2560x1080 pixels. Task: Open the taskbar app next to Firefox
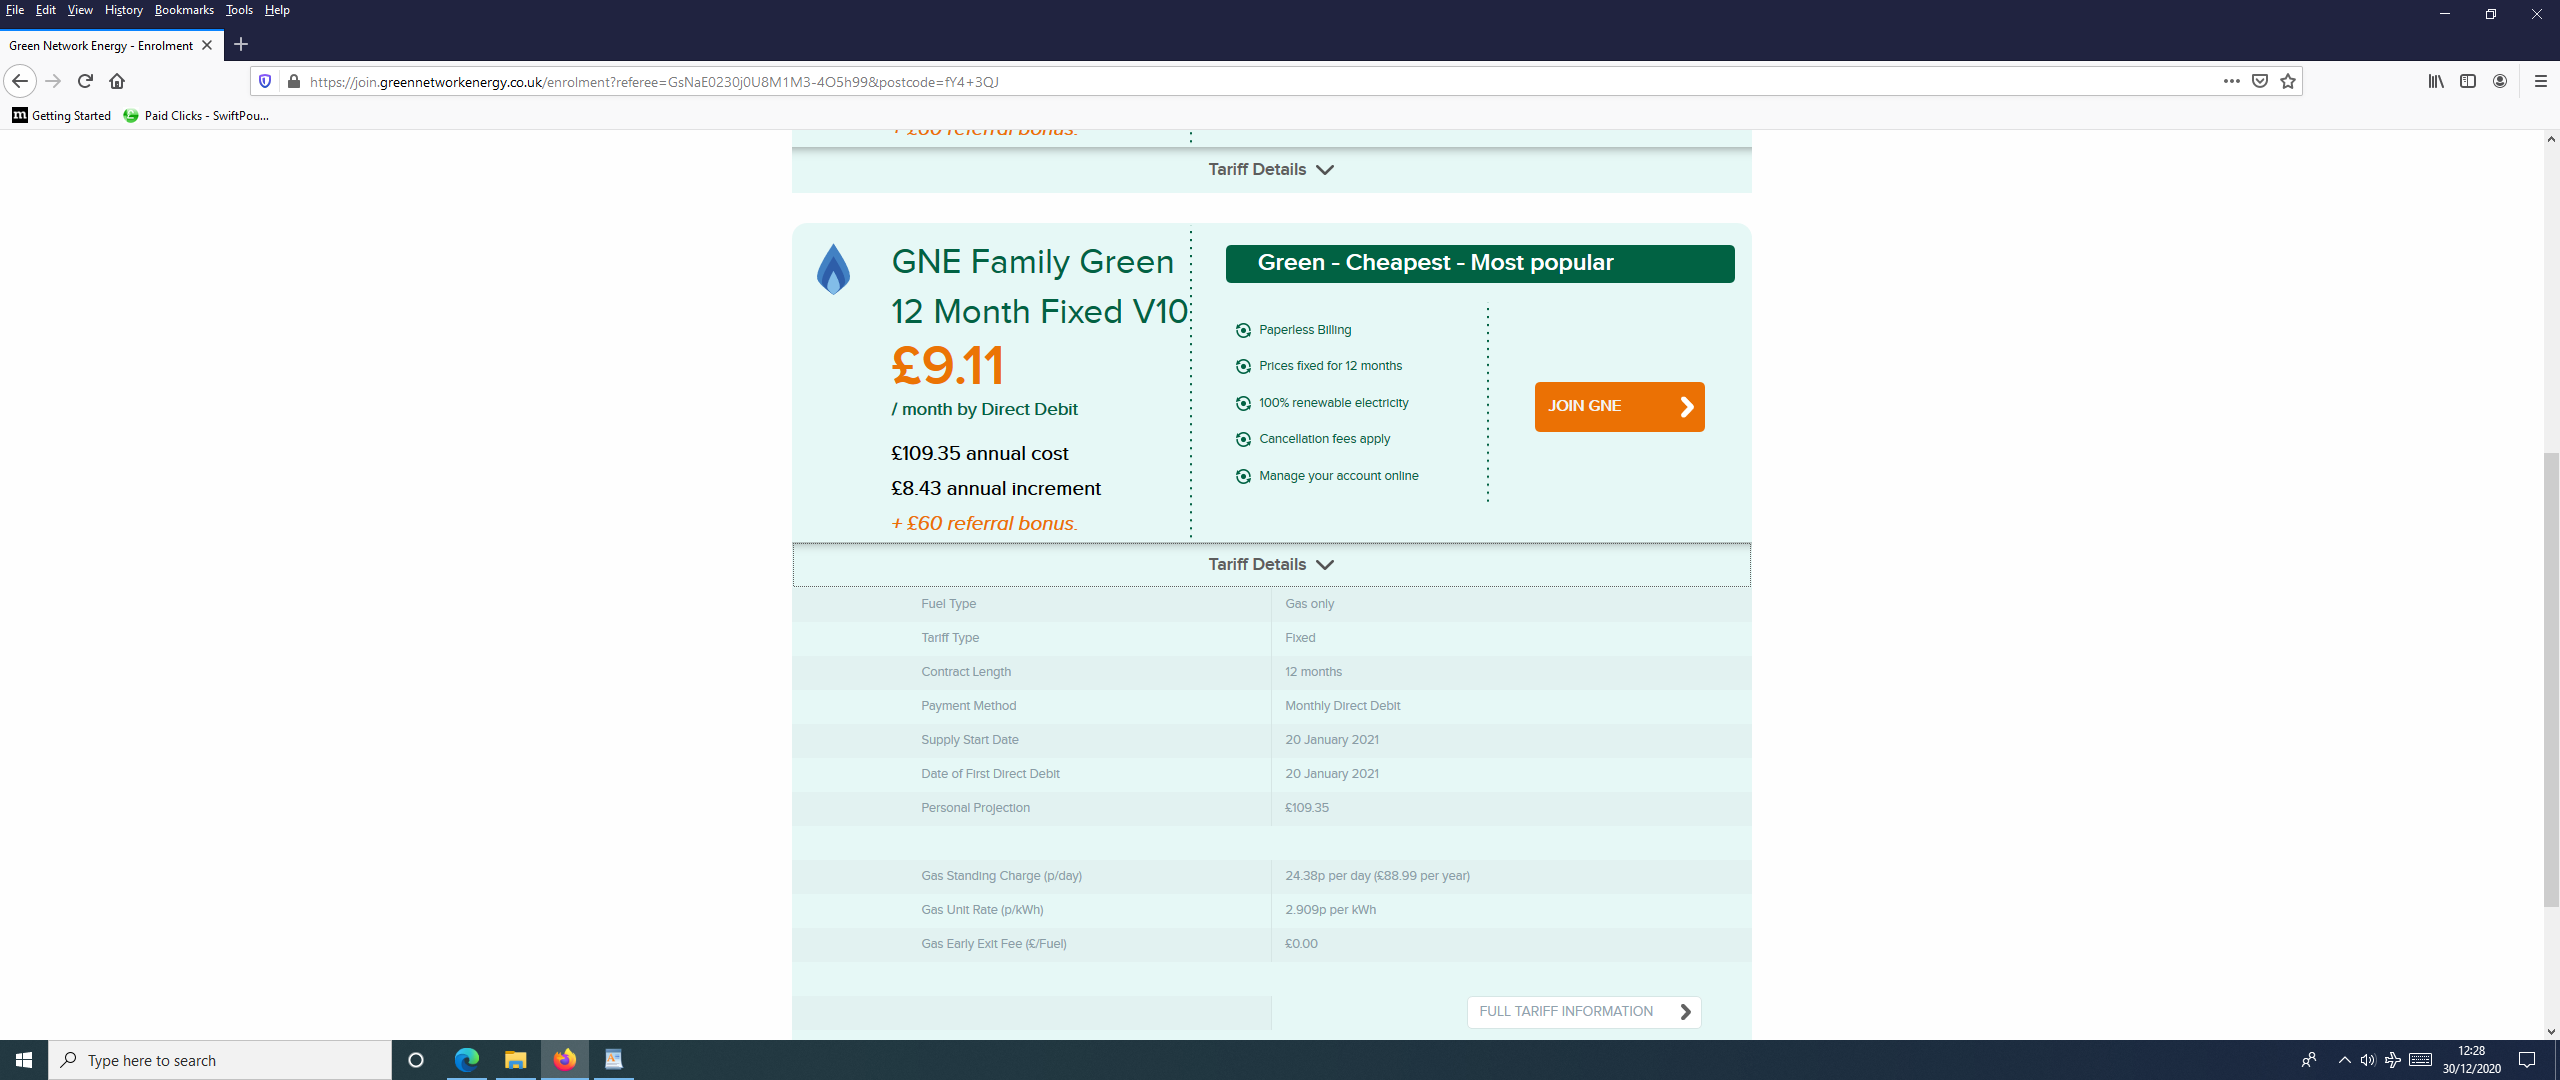coord(614,1060)
